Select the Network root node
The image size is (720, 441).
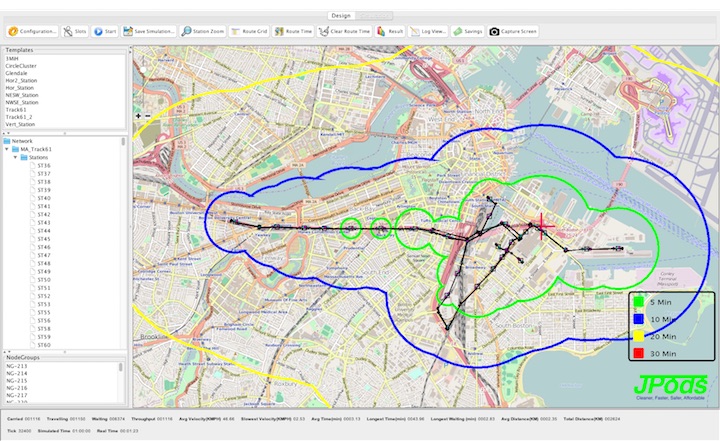click(22, 141)
